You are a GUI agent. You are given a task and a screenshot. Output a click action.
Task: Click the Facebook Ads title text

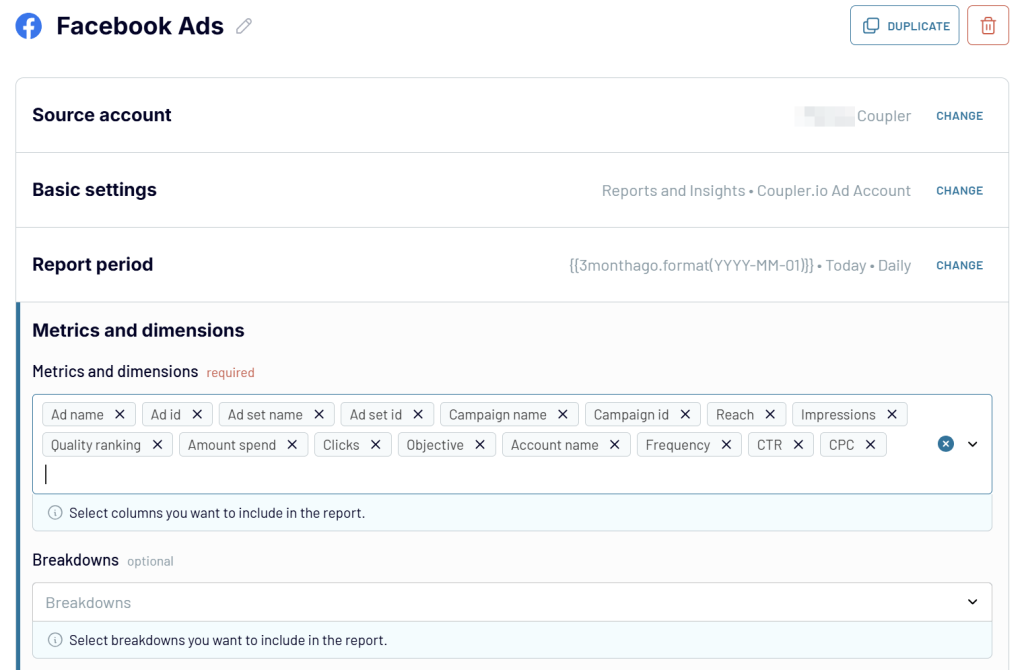tap(140, 26)
